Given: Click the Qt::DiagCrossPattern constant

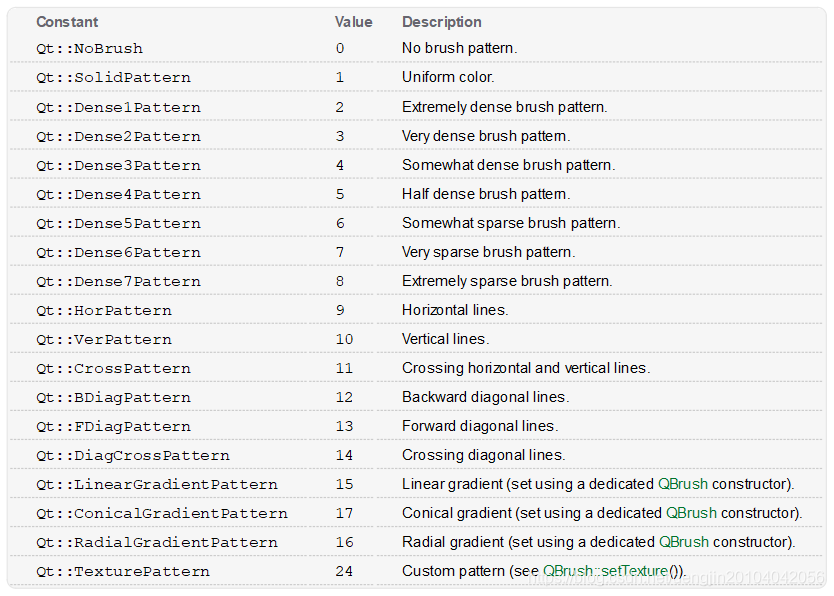Looking at the screenshot, I should [133, 456].
